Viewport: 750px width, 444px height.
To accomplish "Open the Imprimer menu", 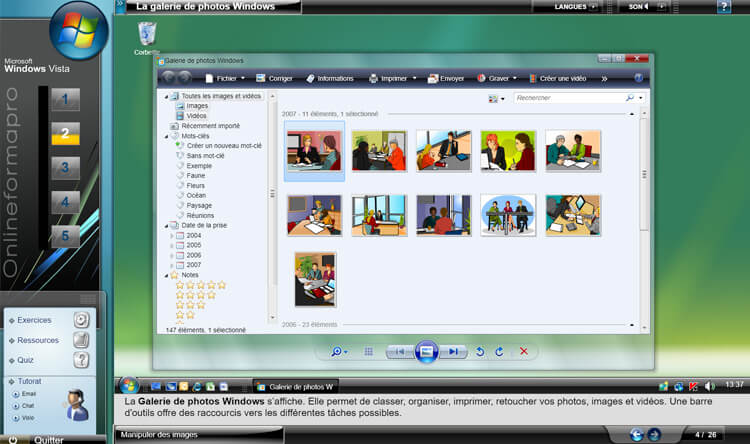I will (393, 78).
